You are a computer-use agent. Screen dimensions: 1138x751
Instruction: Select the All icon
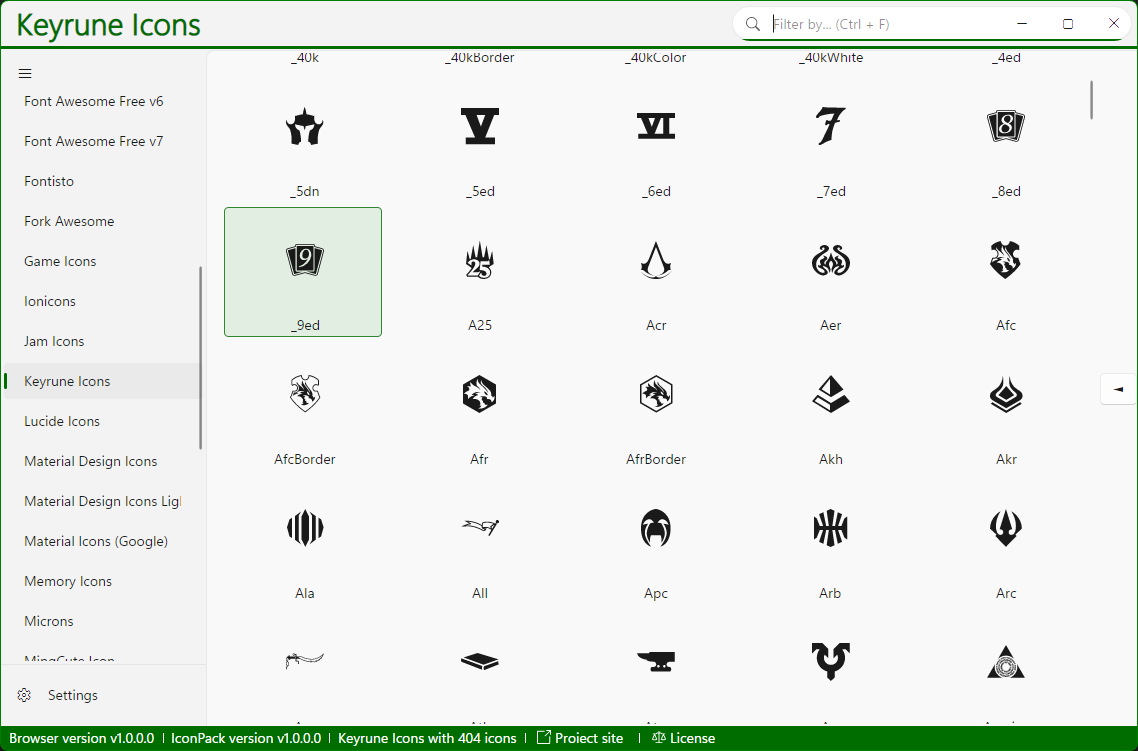pos(480,526)
